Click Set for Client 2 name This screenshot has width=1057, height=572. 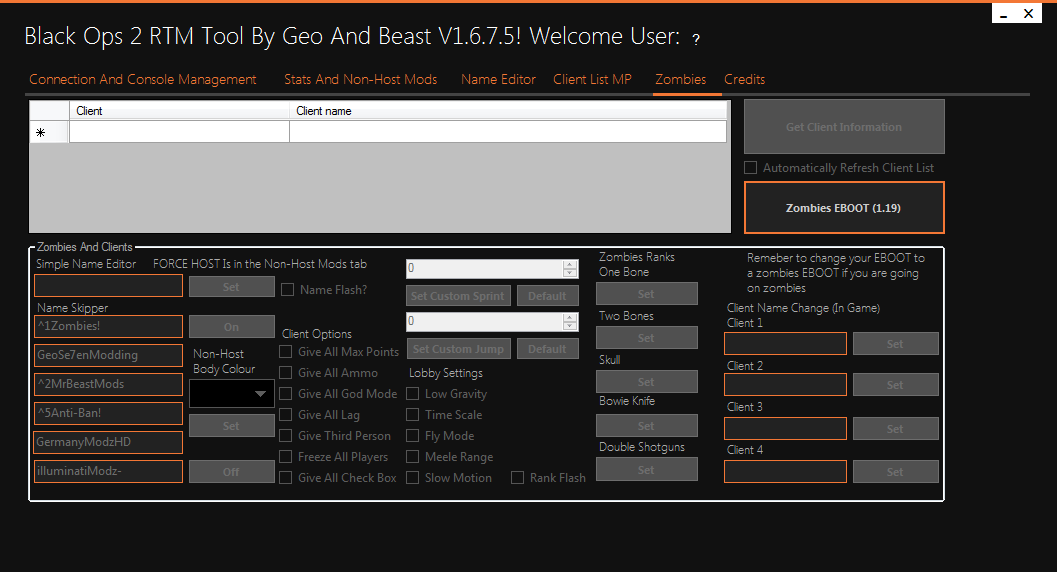(895, 385)
